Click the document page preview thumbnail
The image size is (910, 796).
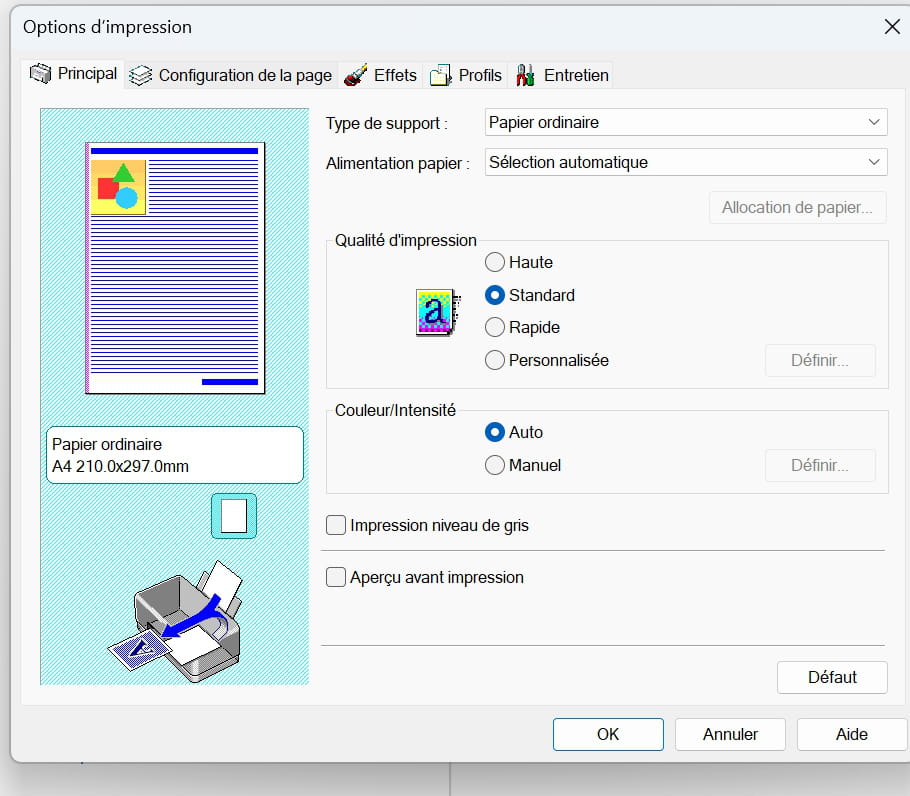(175, 268)
